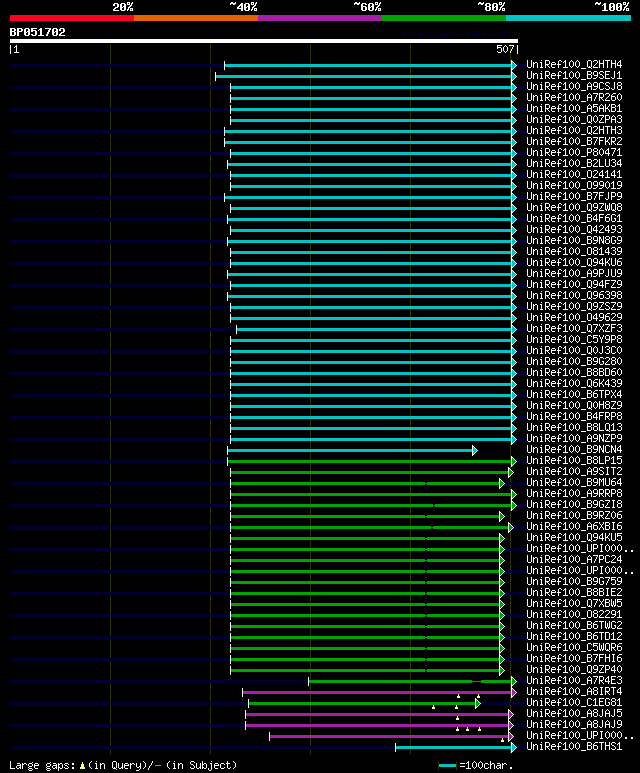
Task: Click query end position 507
Action: coord(505,49)
